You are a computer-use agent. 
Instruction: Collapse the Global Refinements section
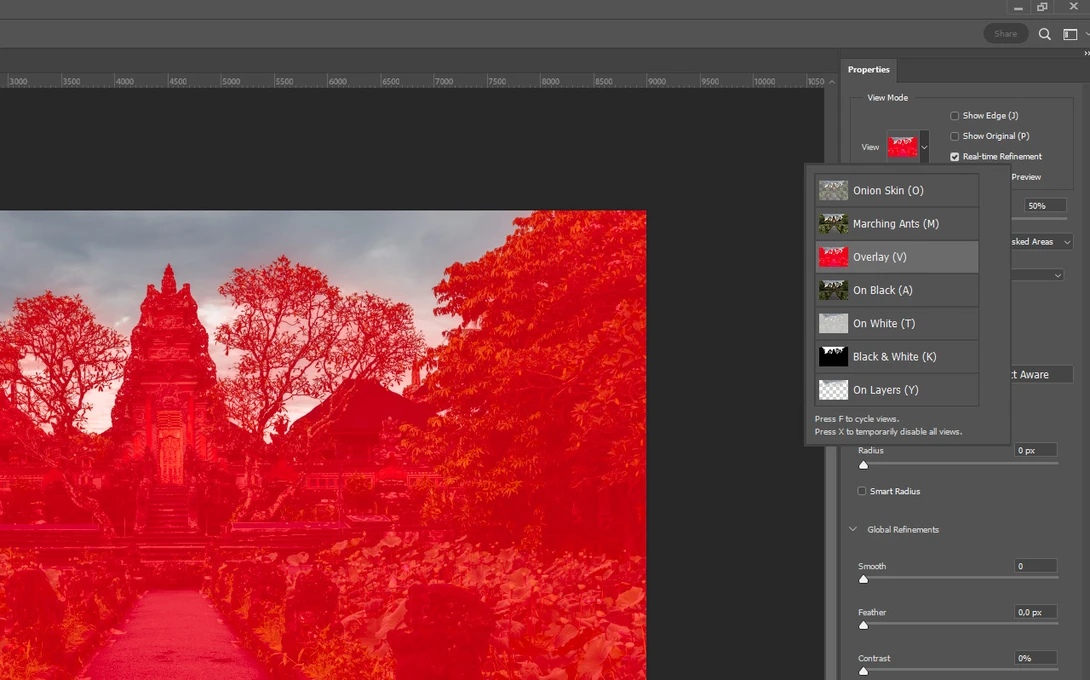click(853, 529)
